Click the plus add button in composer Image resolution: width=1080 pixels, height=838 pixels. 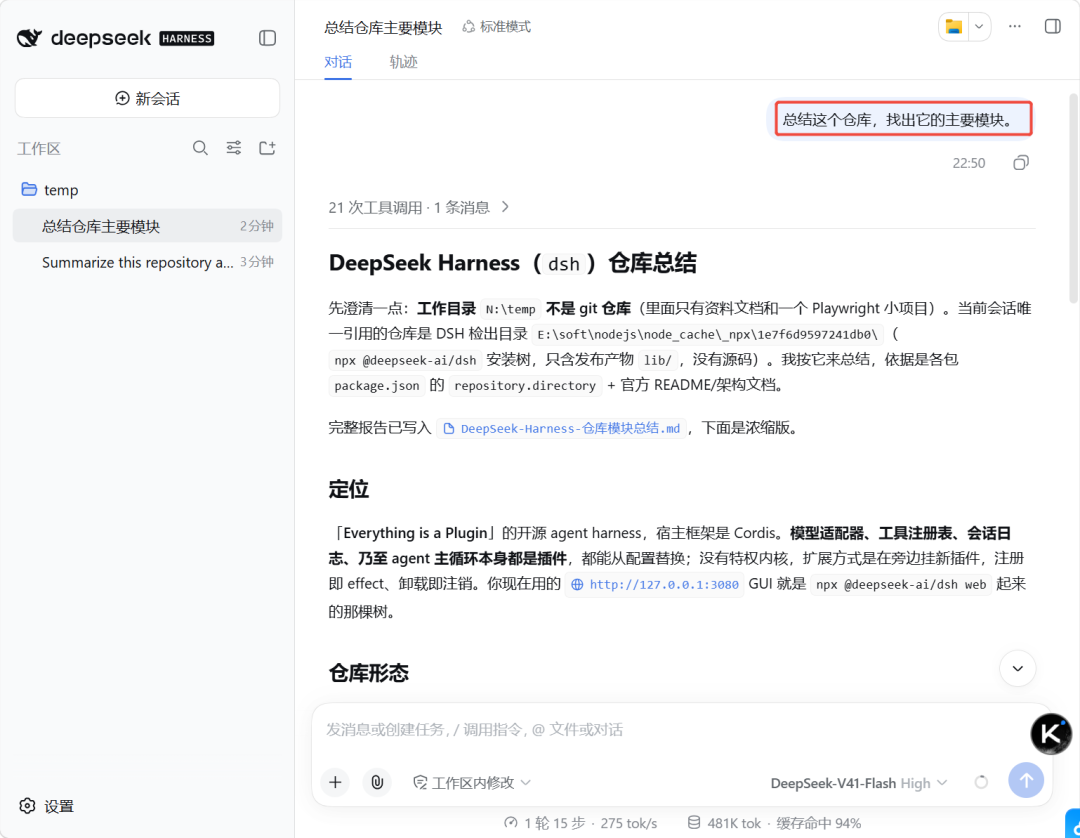[x=335, y=782]
